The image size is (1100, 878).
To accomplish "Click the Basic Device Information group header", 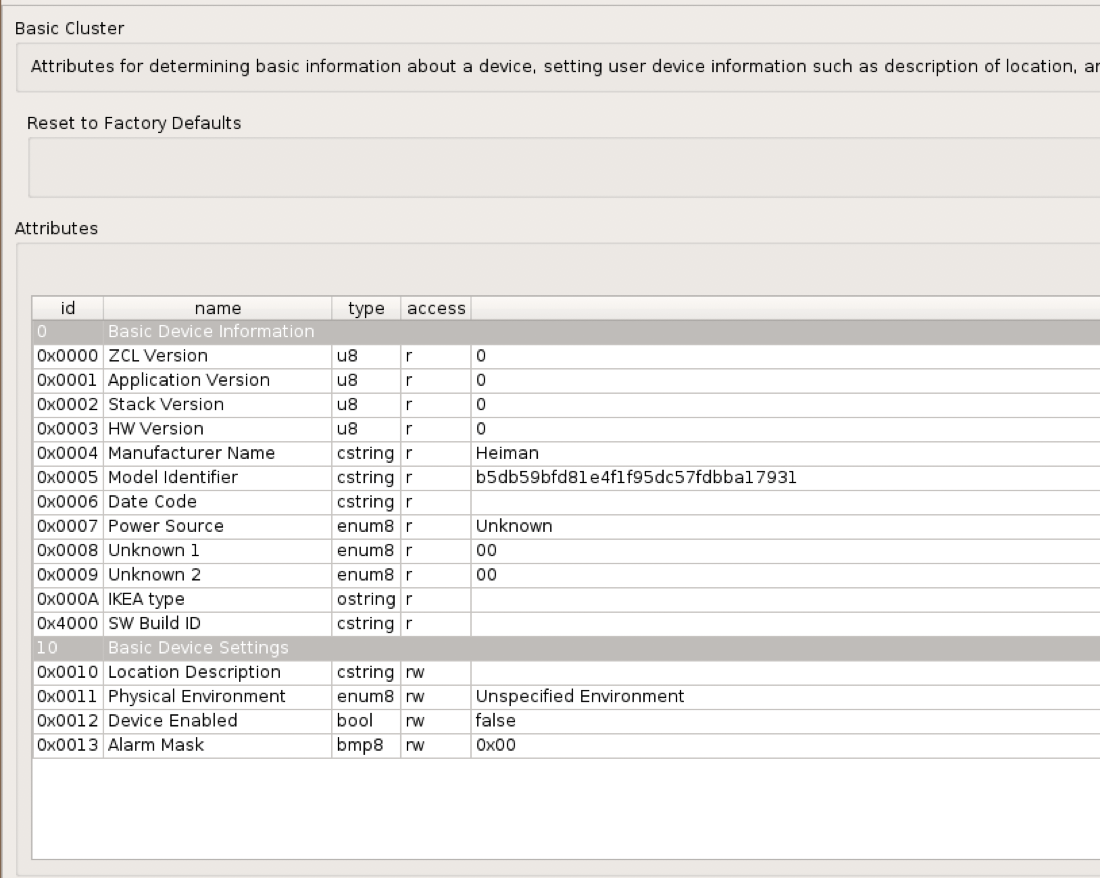I will click(x=566, y=332).
